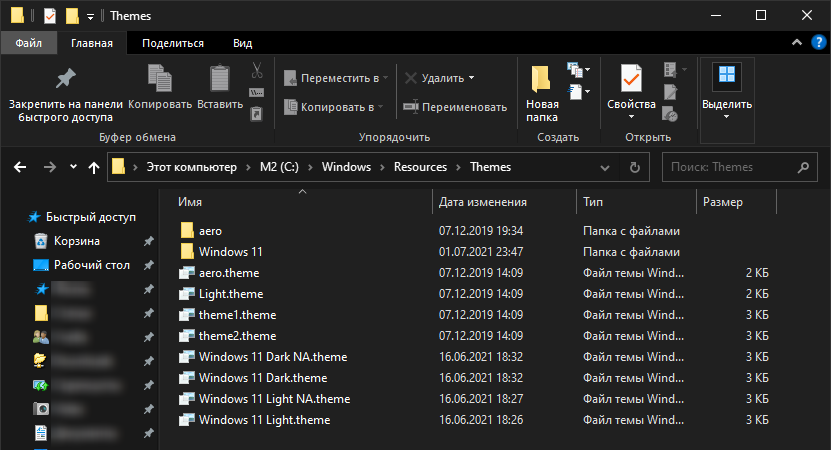Create a new folder
Image resolution: width=831 pixels, height=450 pixels.
click(542, 94)
